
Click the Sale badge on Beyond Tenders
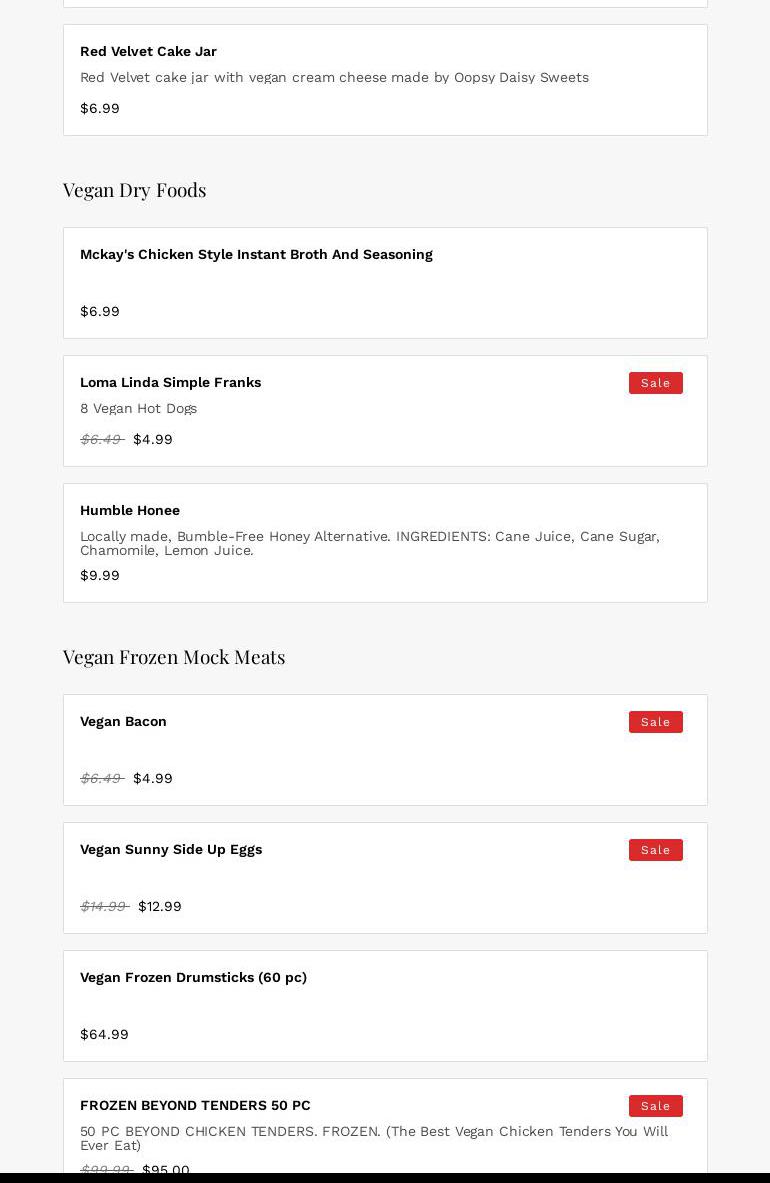click(x=655, y=1106)
